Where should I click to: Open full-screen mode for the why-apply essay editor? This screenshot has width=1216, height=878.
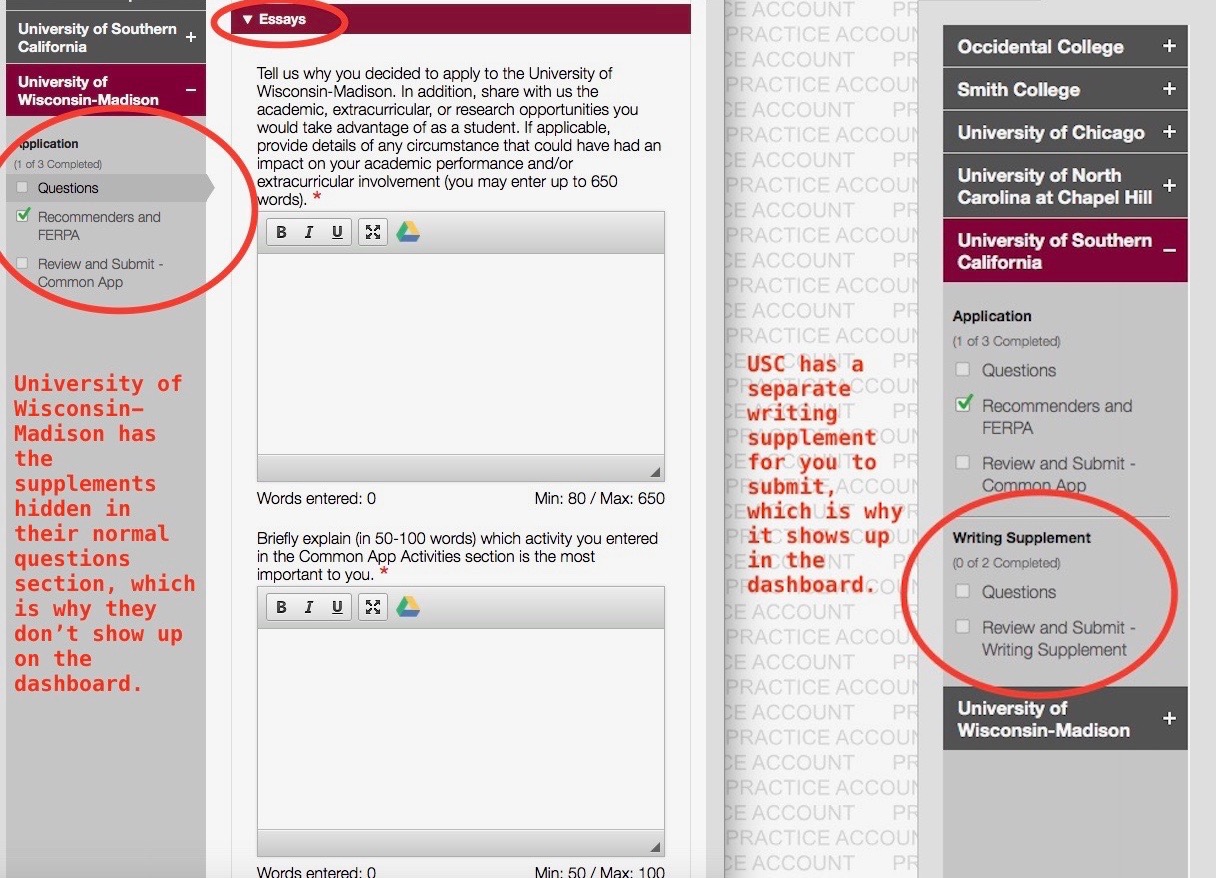click(373, 232)
